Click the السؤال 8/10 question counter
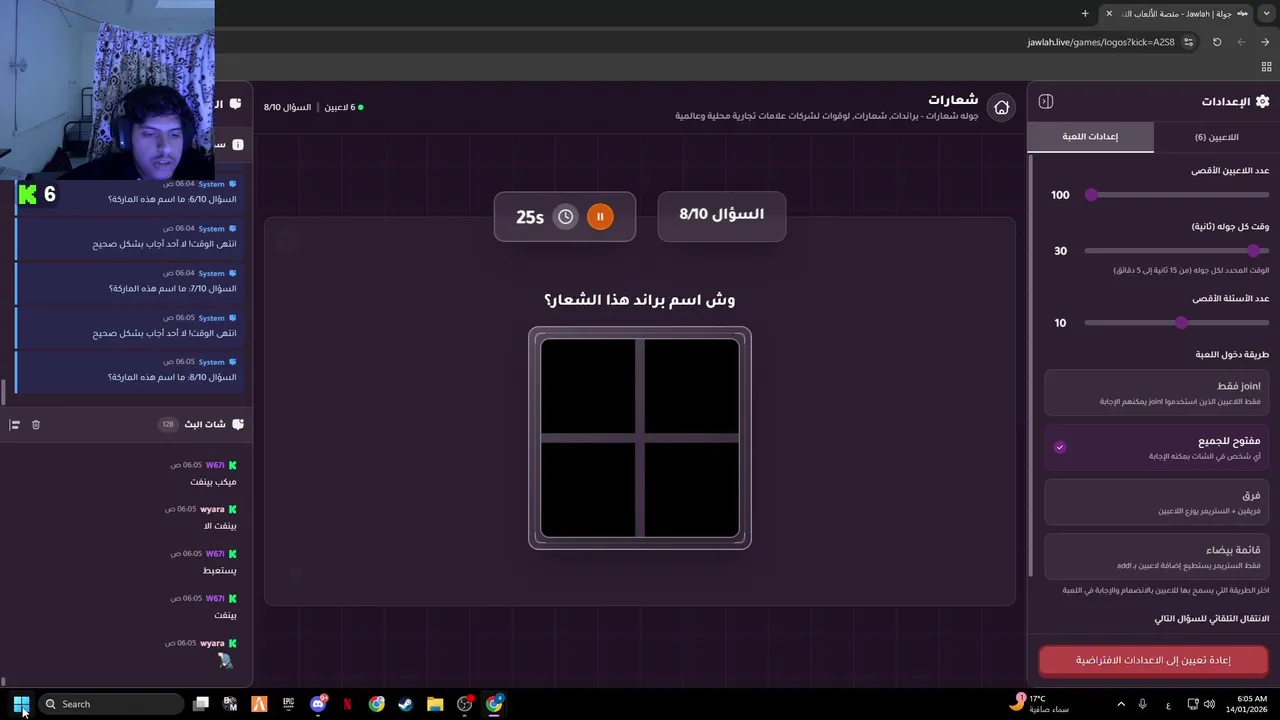 (x=722, y=215)
